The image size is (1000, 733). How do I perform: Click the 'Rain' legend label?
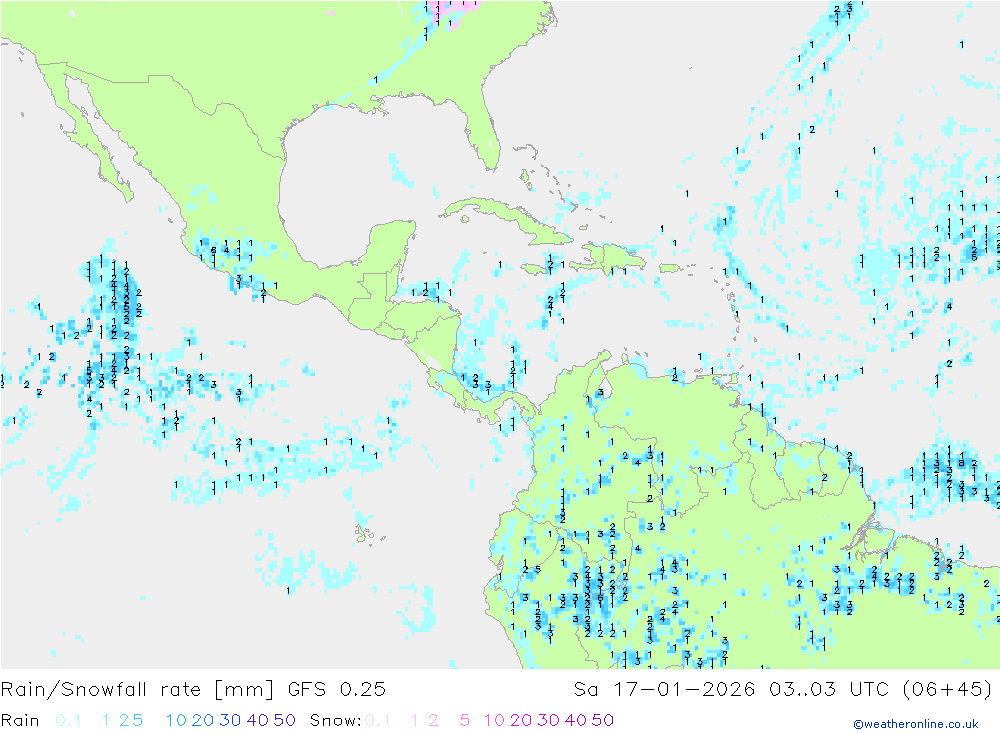pos(20,720)
